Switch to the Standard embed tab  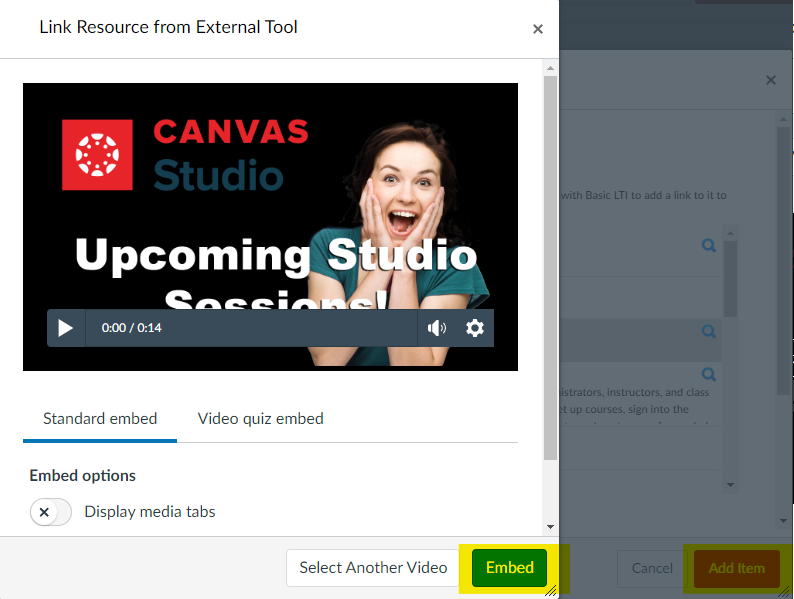pos(100,419)
